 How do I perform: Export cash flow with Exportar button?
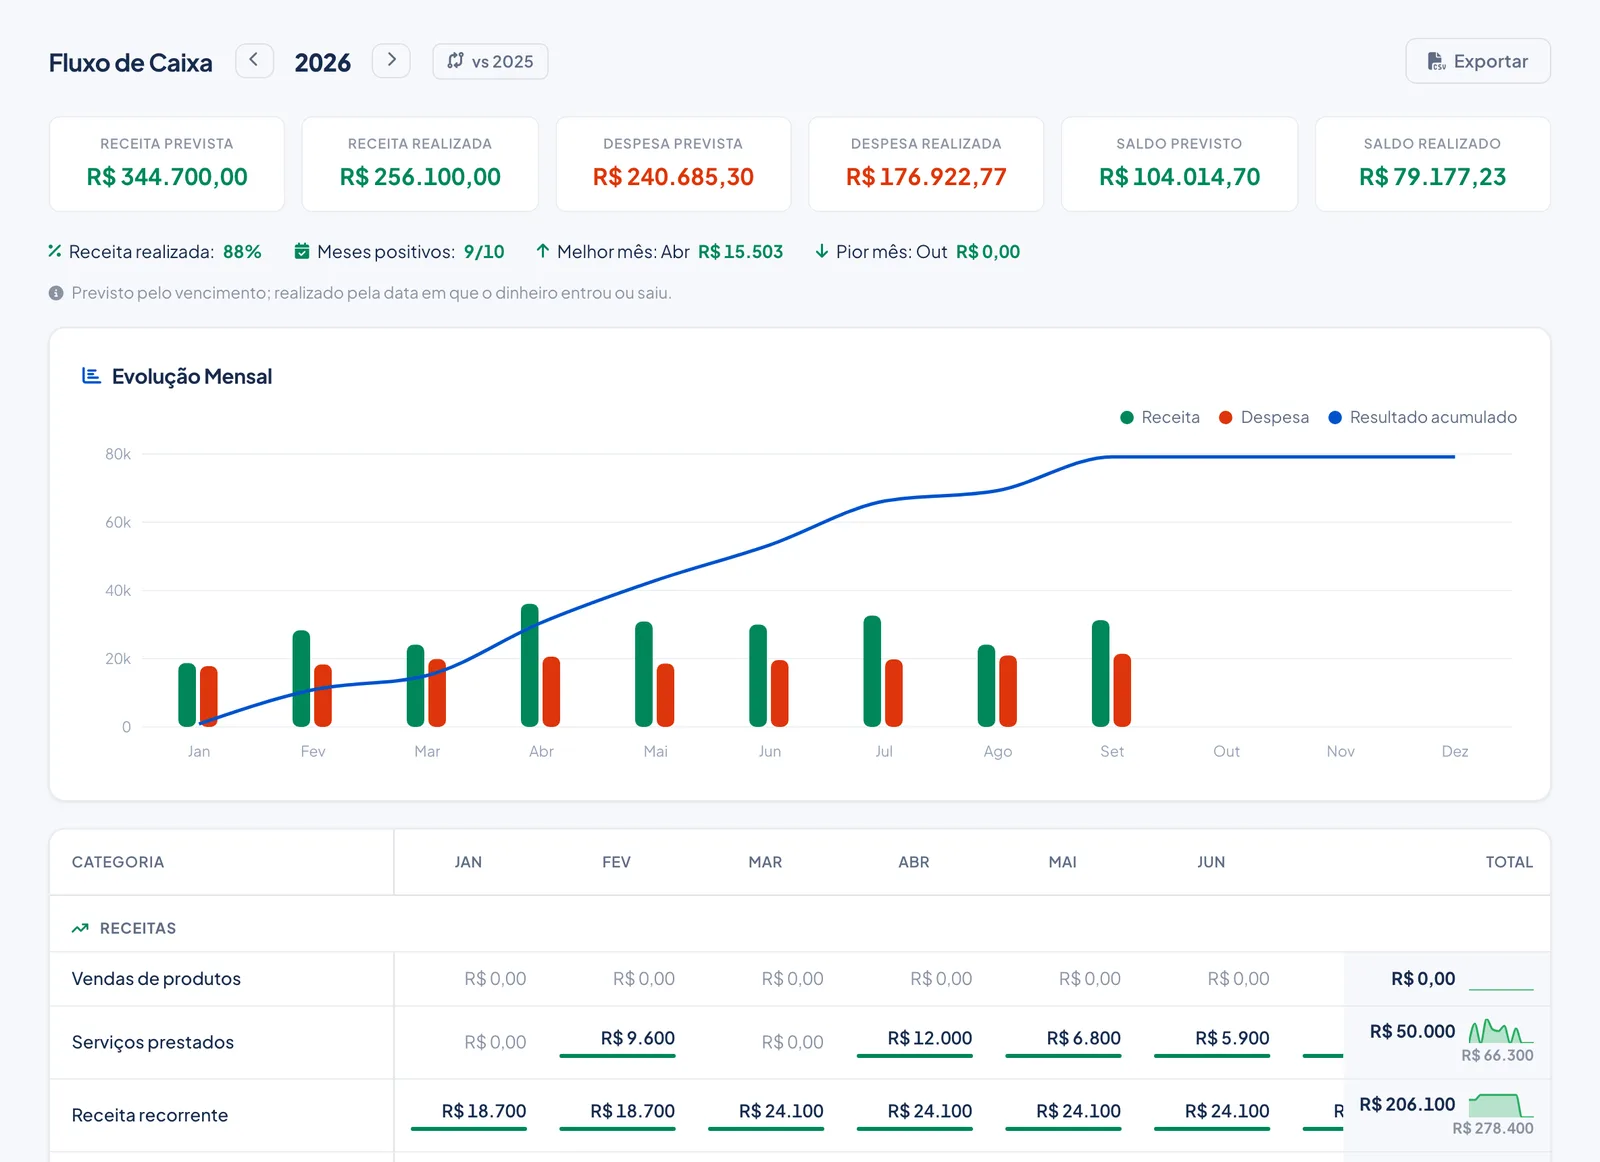pos(1477,61)
